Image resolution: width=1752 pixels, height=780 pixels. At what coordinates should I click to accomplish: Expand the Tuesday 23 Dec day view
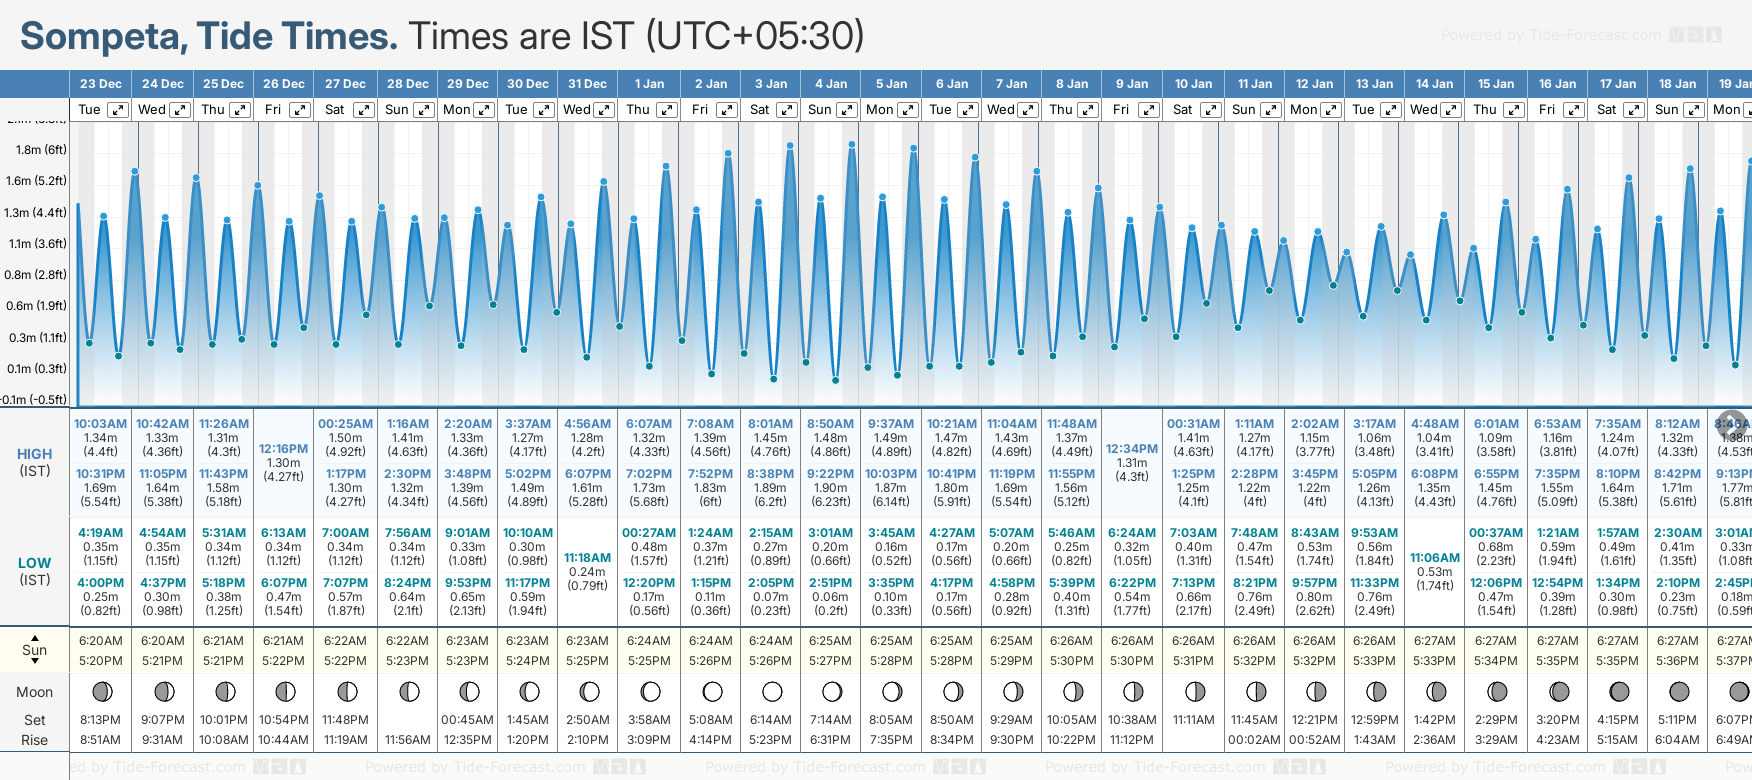(118, 110)
